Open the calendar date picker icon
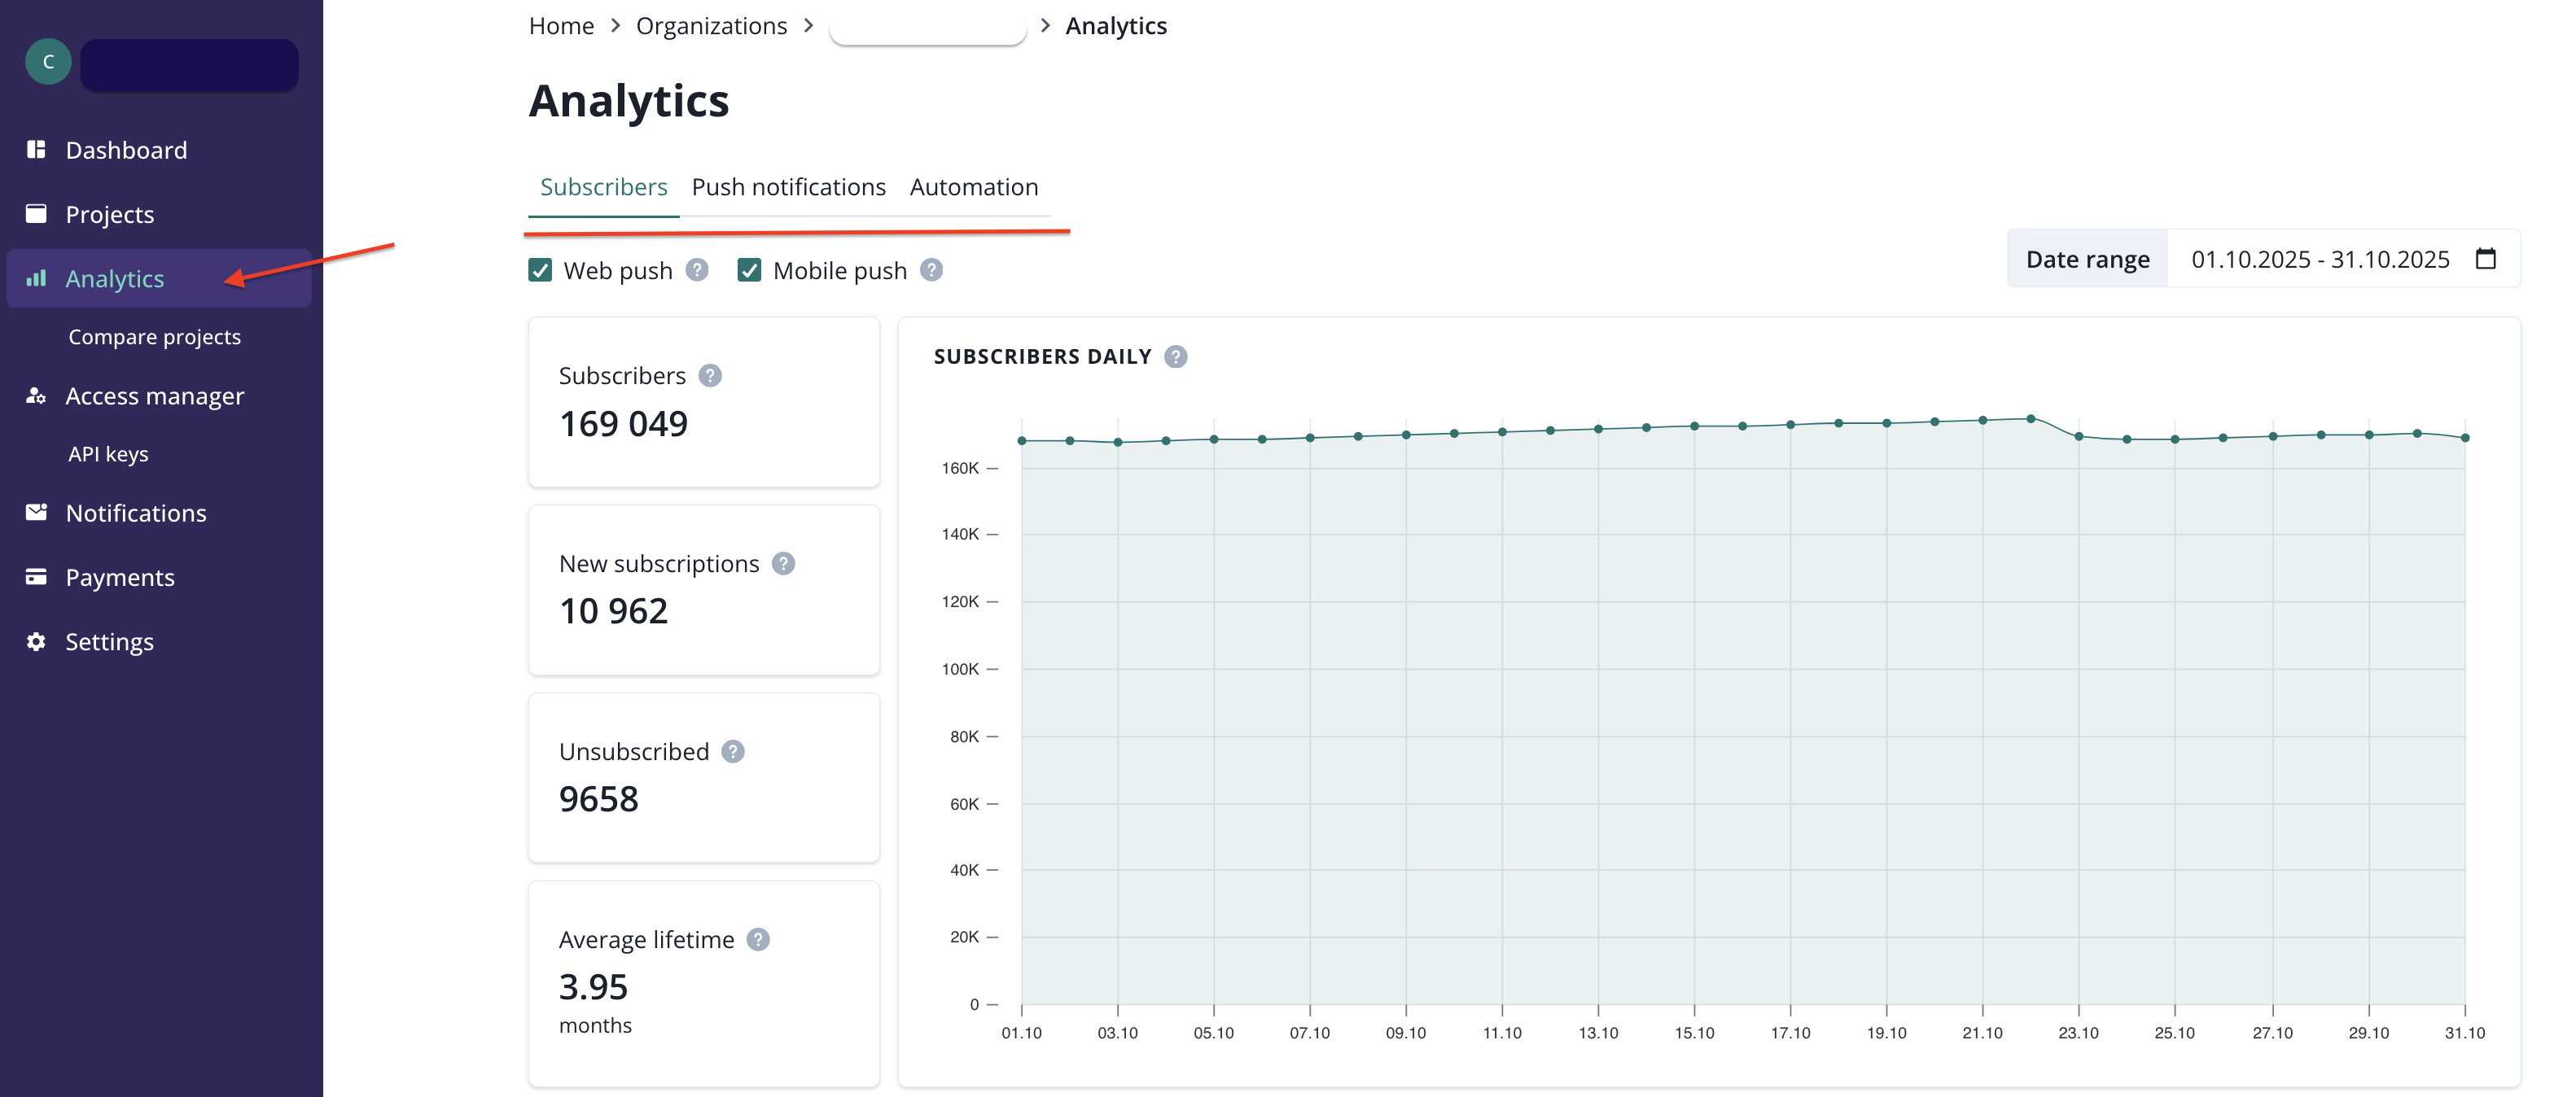 point(2485,259)
